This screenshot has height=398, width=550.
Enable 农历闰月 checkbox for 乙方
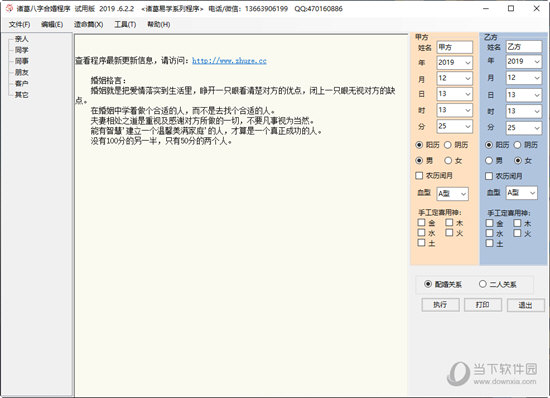(489, 176)
